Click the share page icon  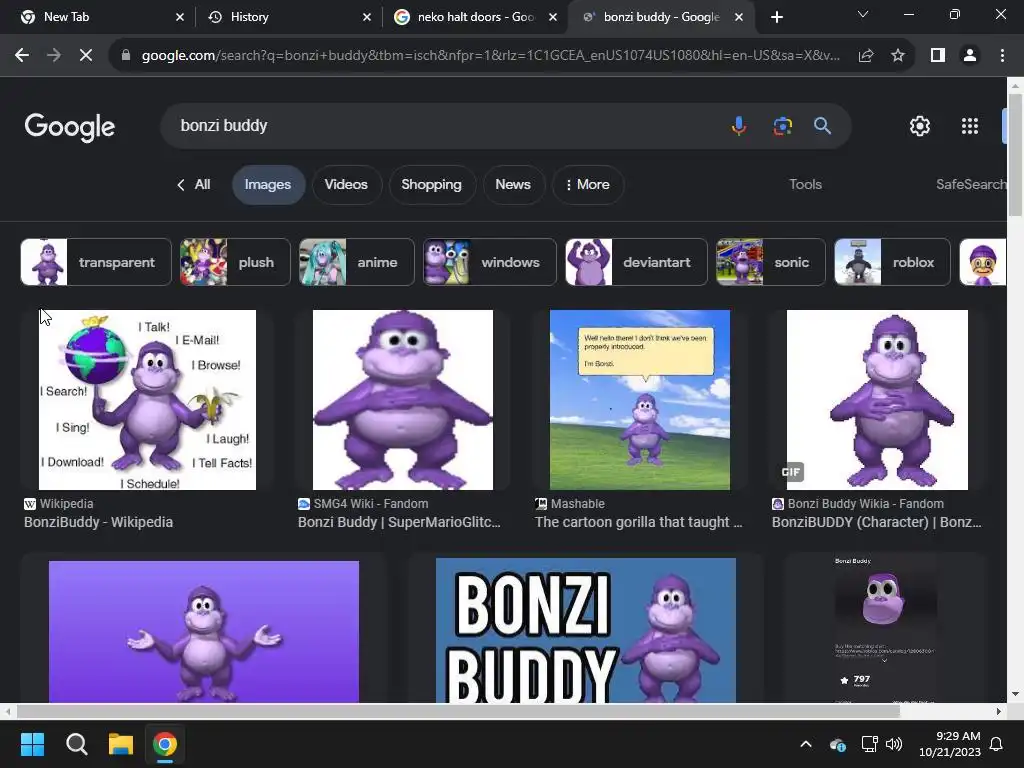click(866, 56)
